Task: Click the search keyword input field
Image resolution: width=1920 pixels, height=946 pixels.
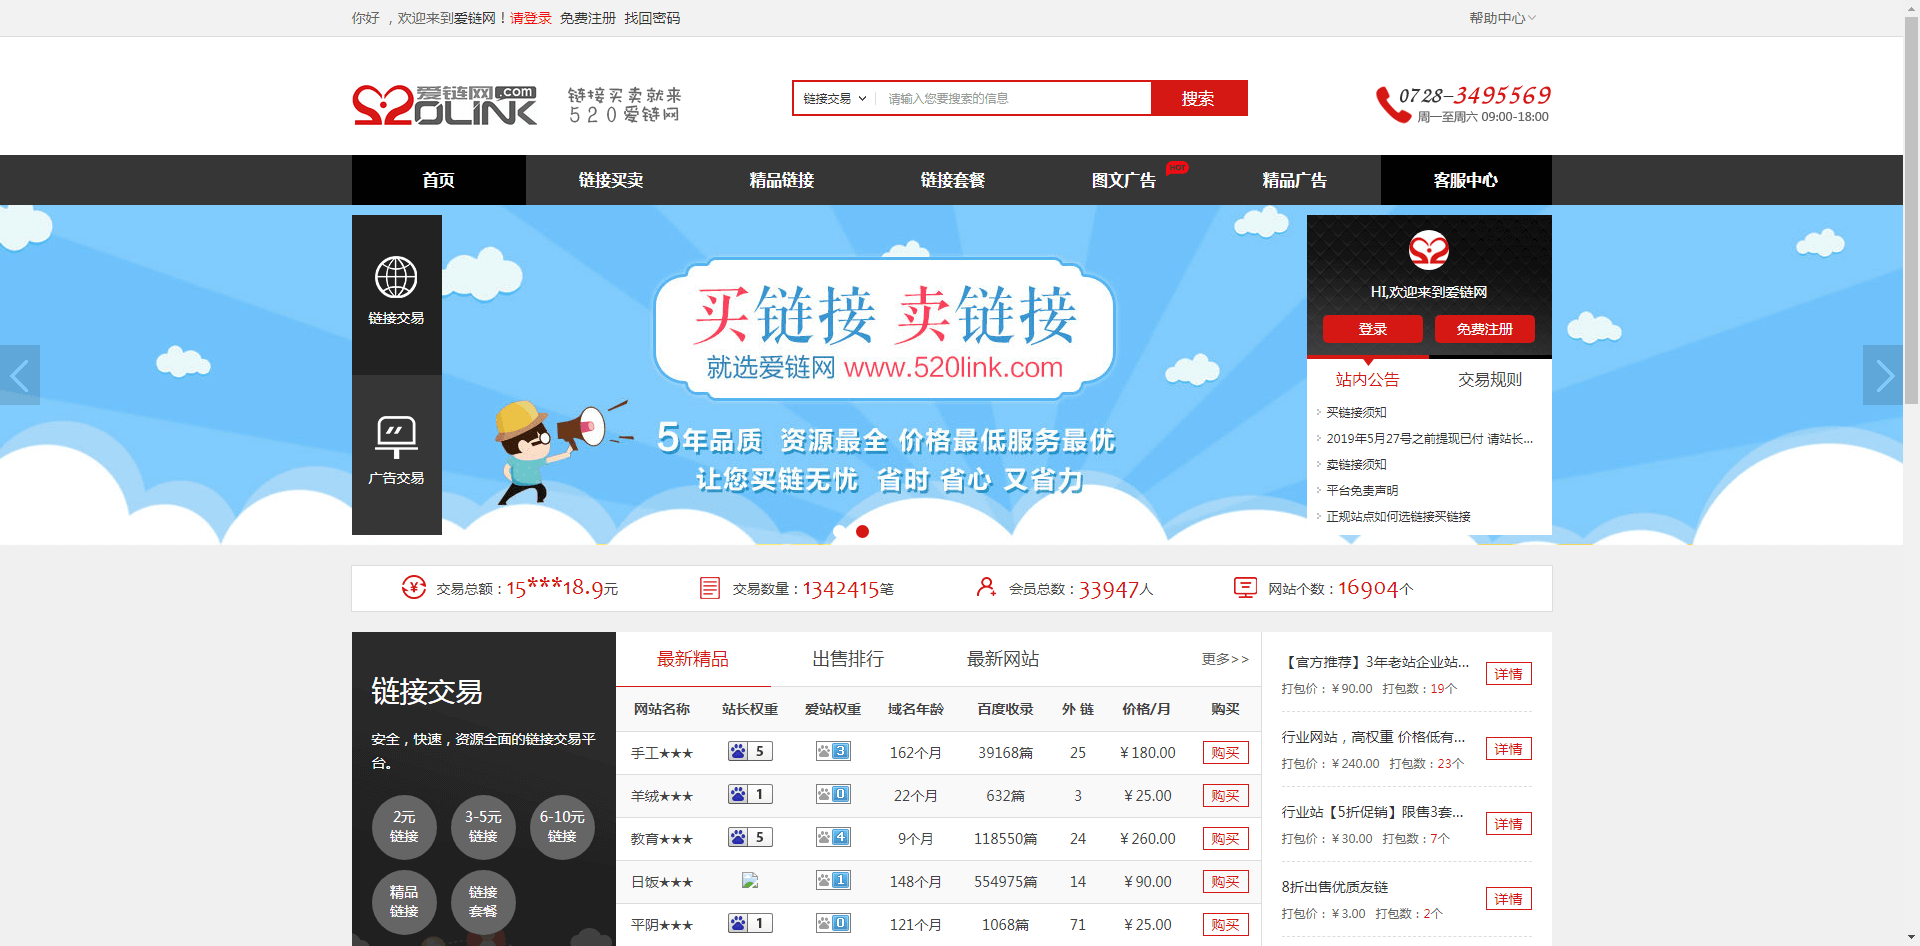Action: (1012, 98)
